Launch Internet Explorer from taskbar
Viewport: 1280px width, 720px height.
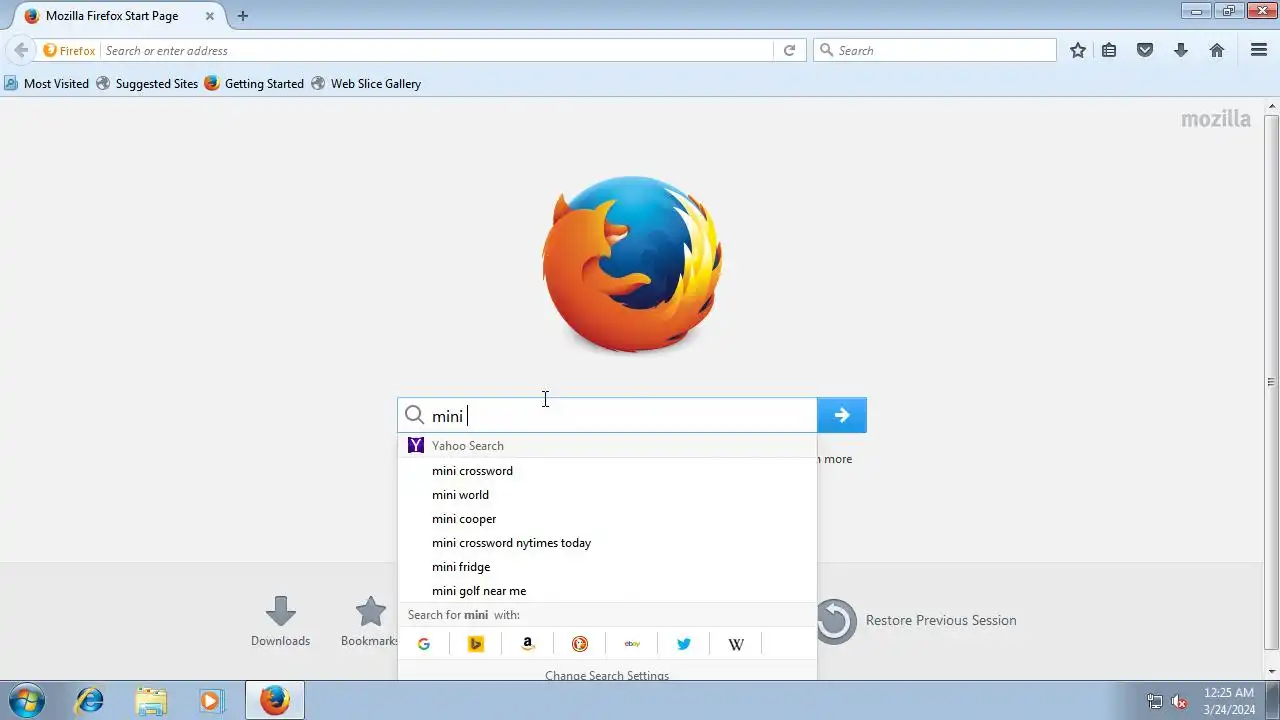(x=90, y=701)
